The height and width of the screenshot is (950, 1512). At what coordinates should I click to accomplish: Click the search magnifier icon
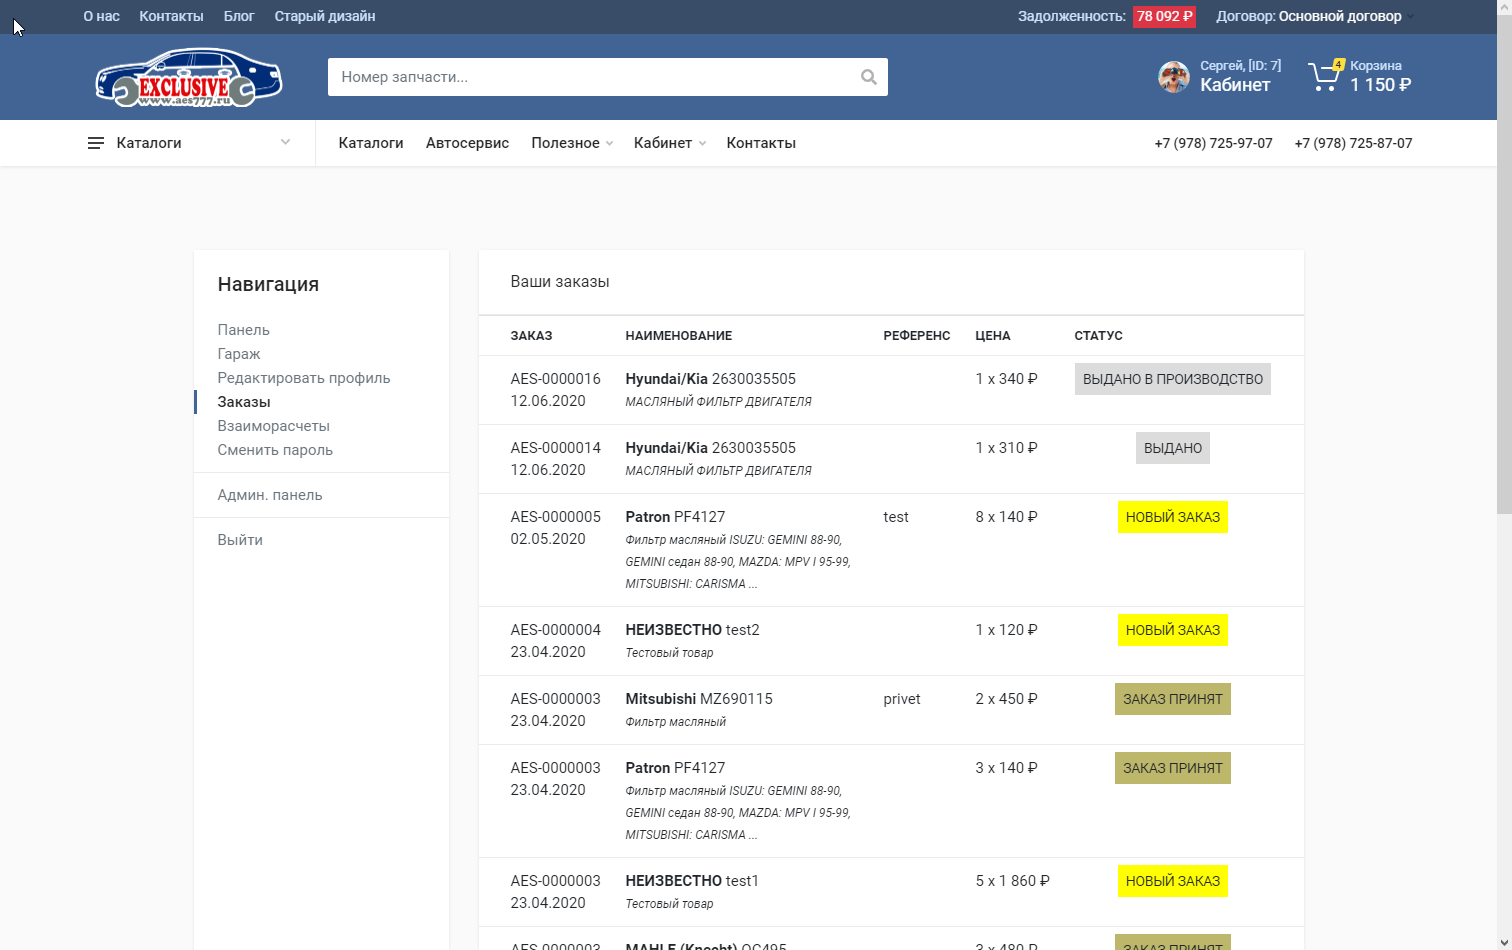868,77
